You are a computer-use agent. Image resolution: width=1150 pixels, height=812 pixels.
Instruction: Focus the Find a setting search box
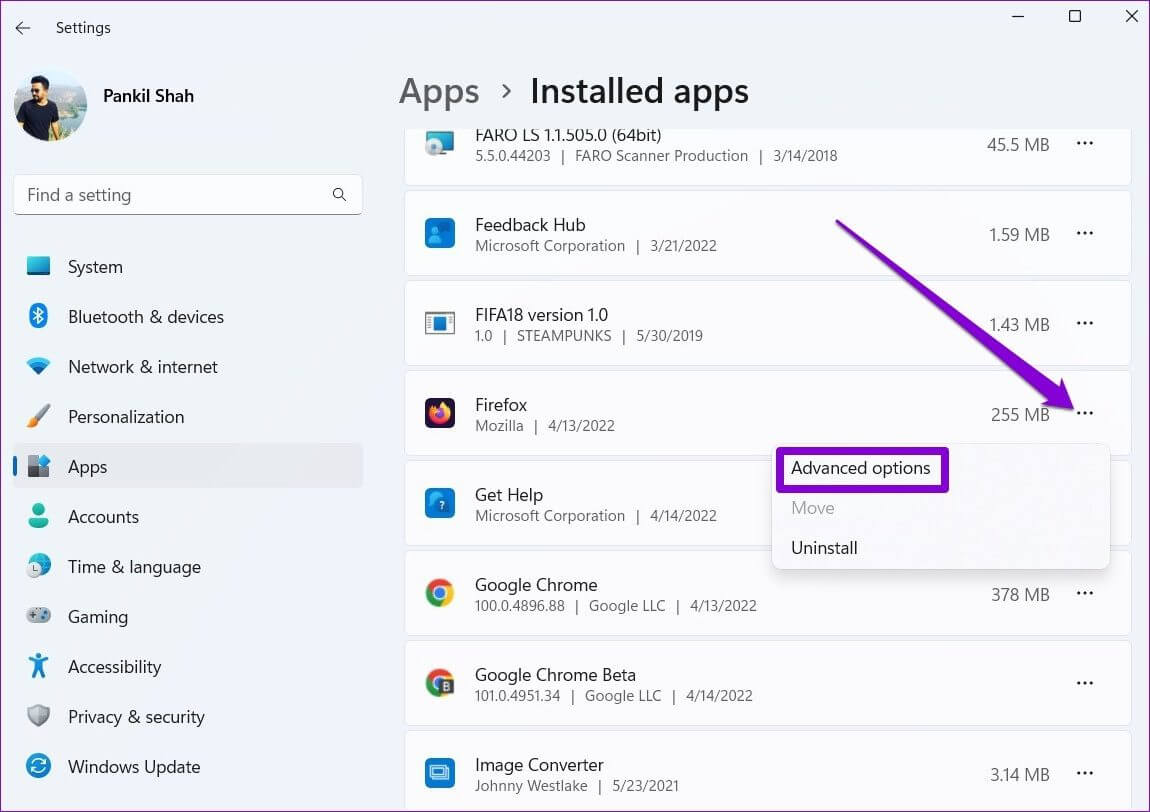pos(188,194)
